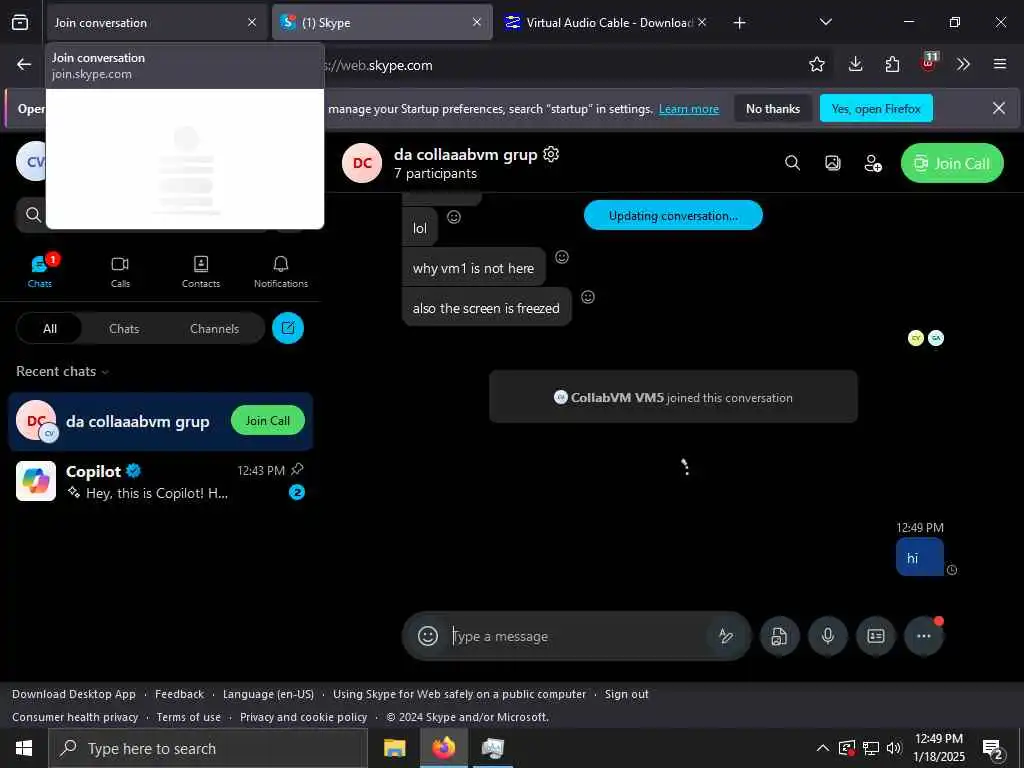Record a voice message with microphone
Viewport: 1024px width, 768px height.
coord(827,635)
